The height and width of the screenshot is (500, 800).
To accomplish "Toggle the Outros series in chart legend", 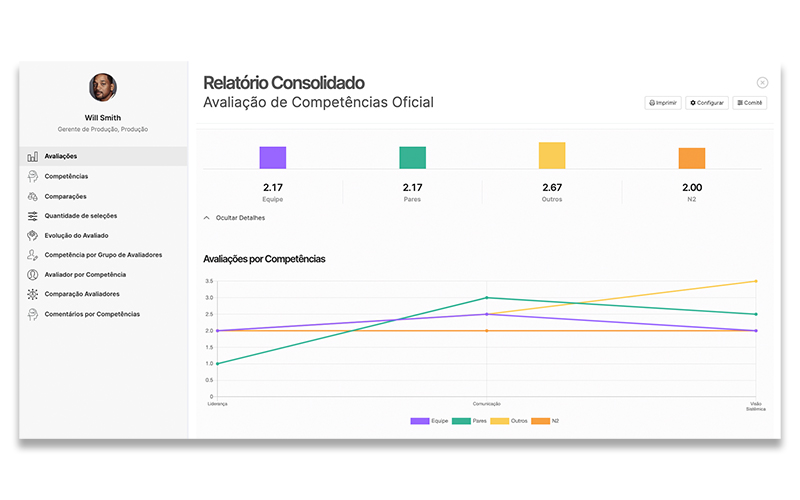I will [510, 421].
